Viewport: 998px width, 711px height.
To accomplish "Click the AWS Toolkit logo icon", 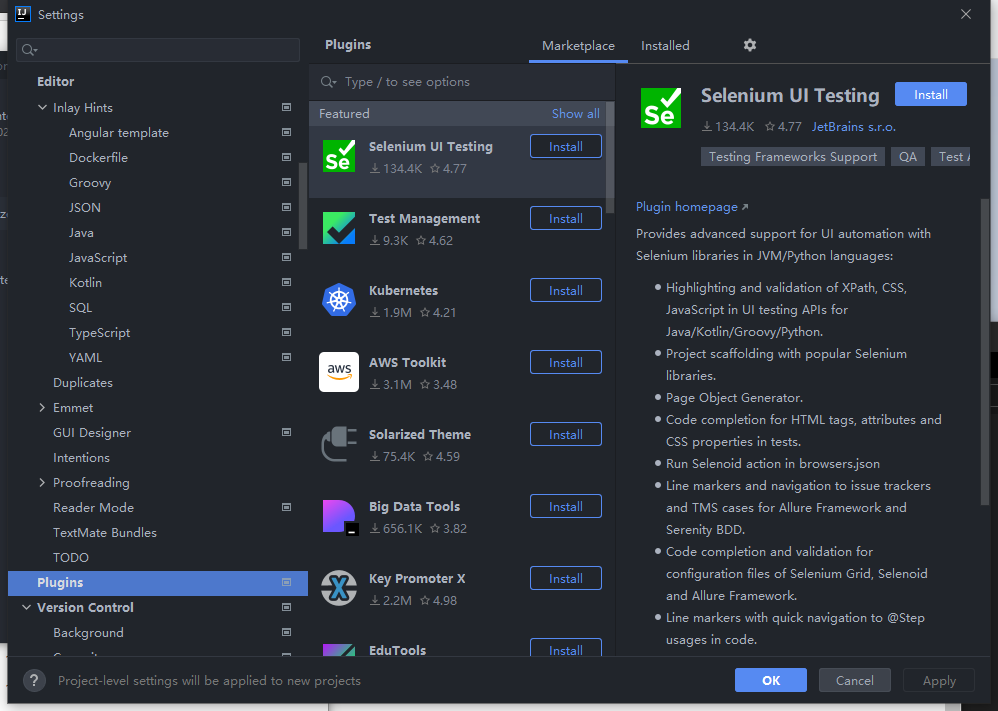I will (339, 372).
